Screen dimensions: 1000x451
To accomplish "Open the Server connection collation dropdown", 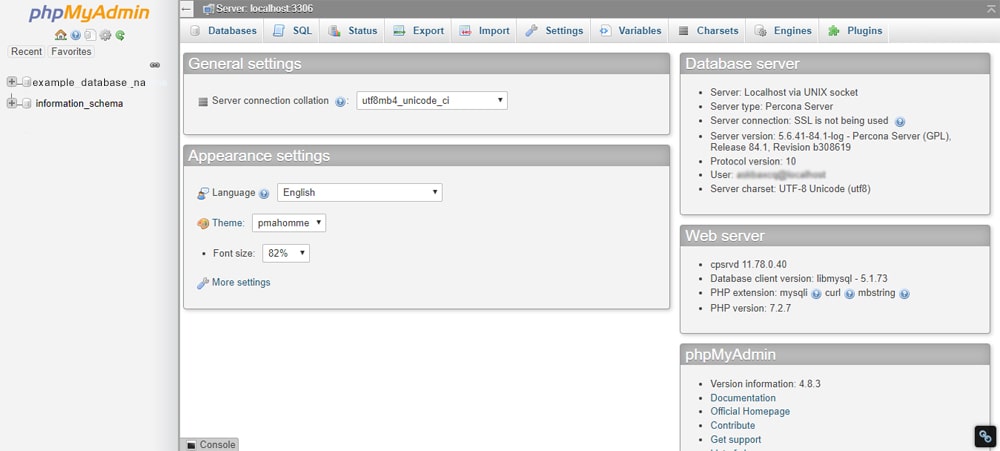I will pyautogui.click(x=432, y=100).
